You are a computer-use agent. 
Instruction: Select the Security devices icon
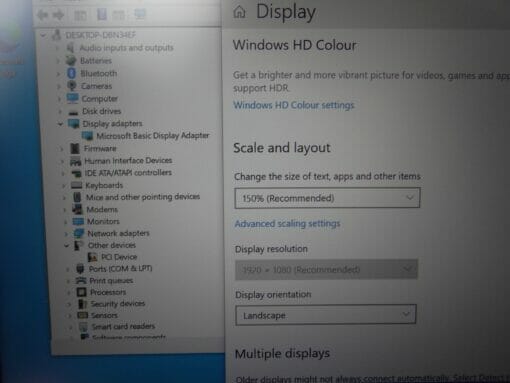pos(82,304)
